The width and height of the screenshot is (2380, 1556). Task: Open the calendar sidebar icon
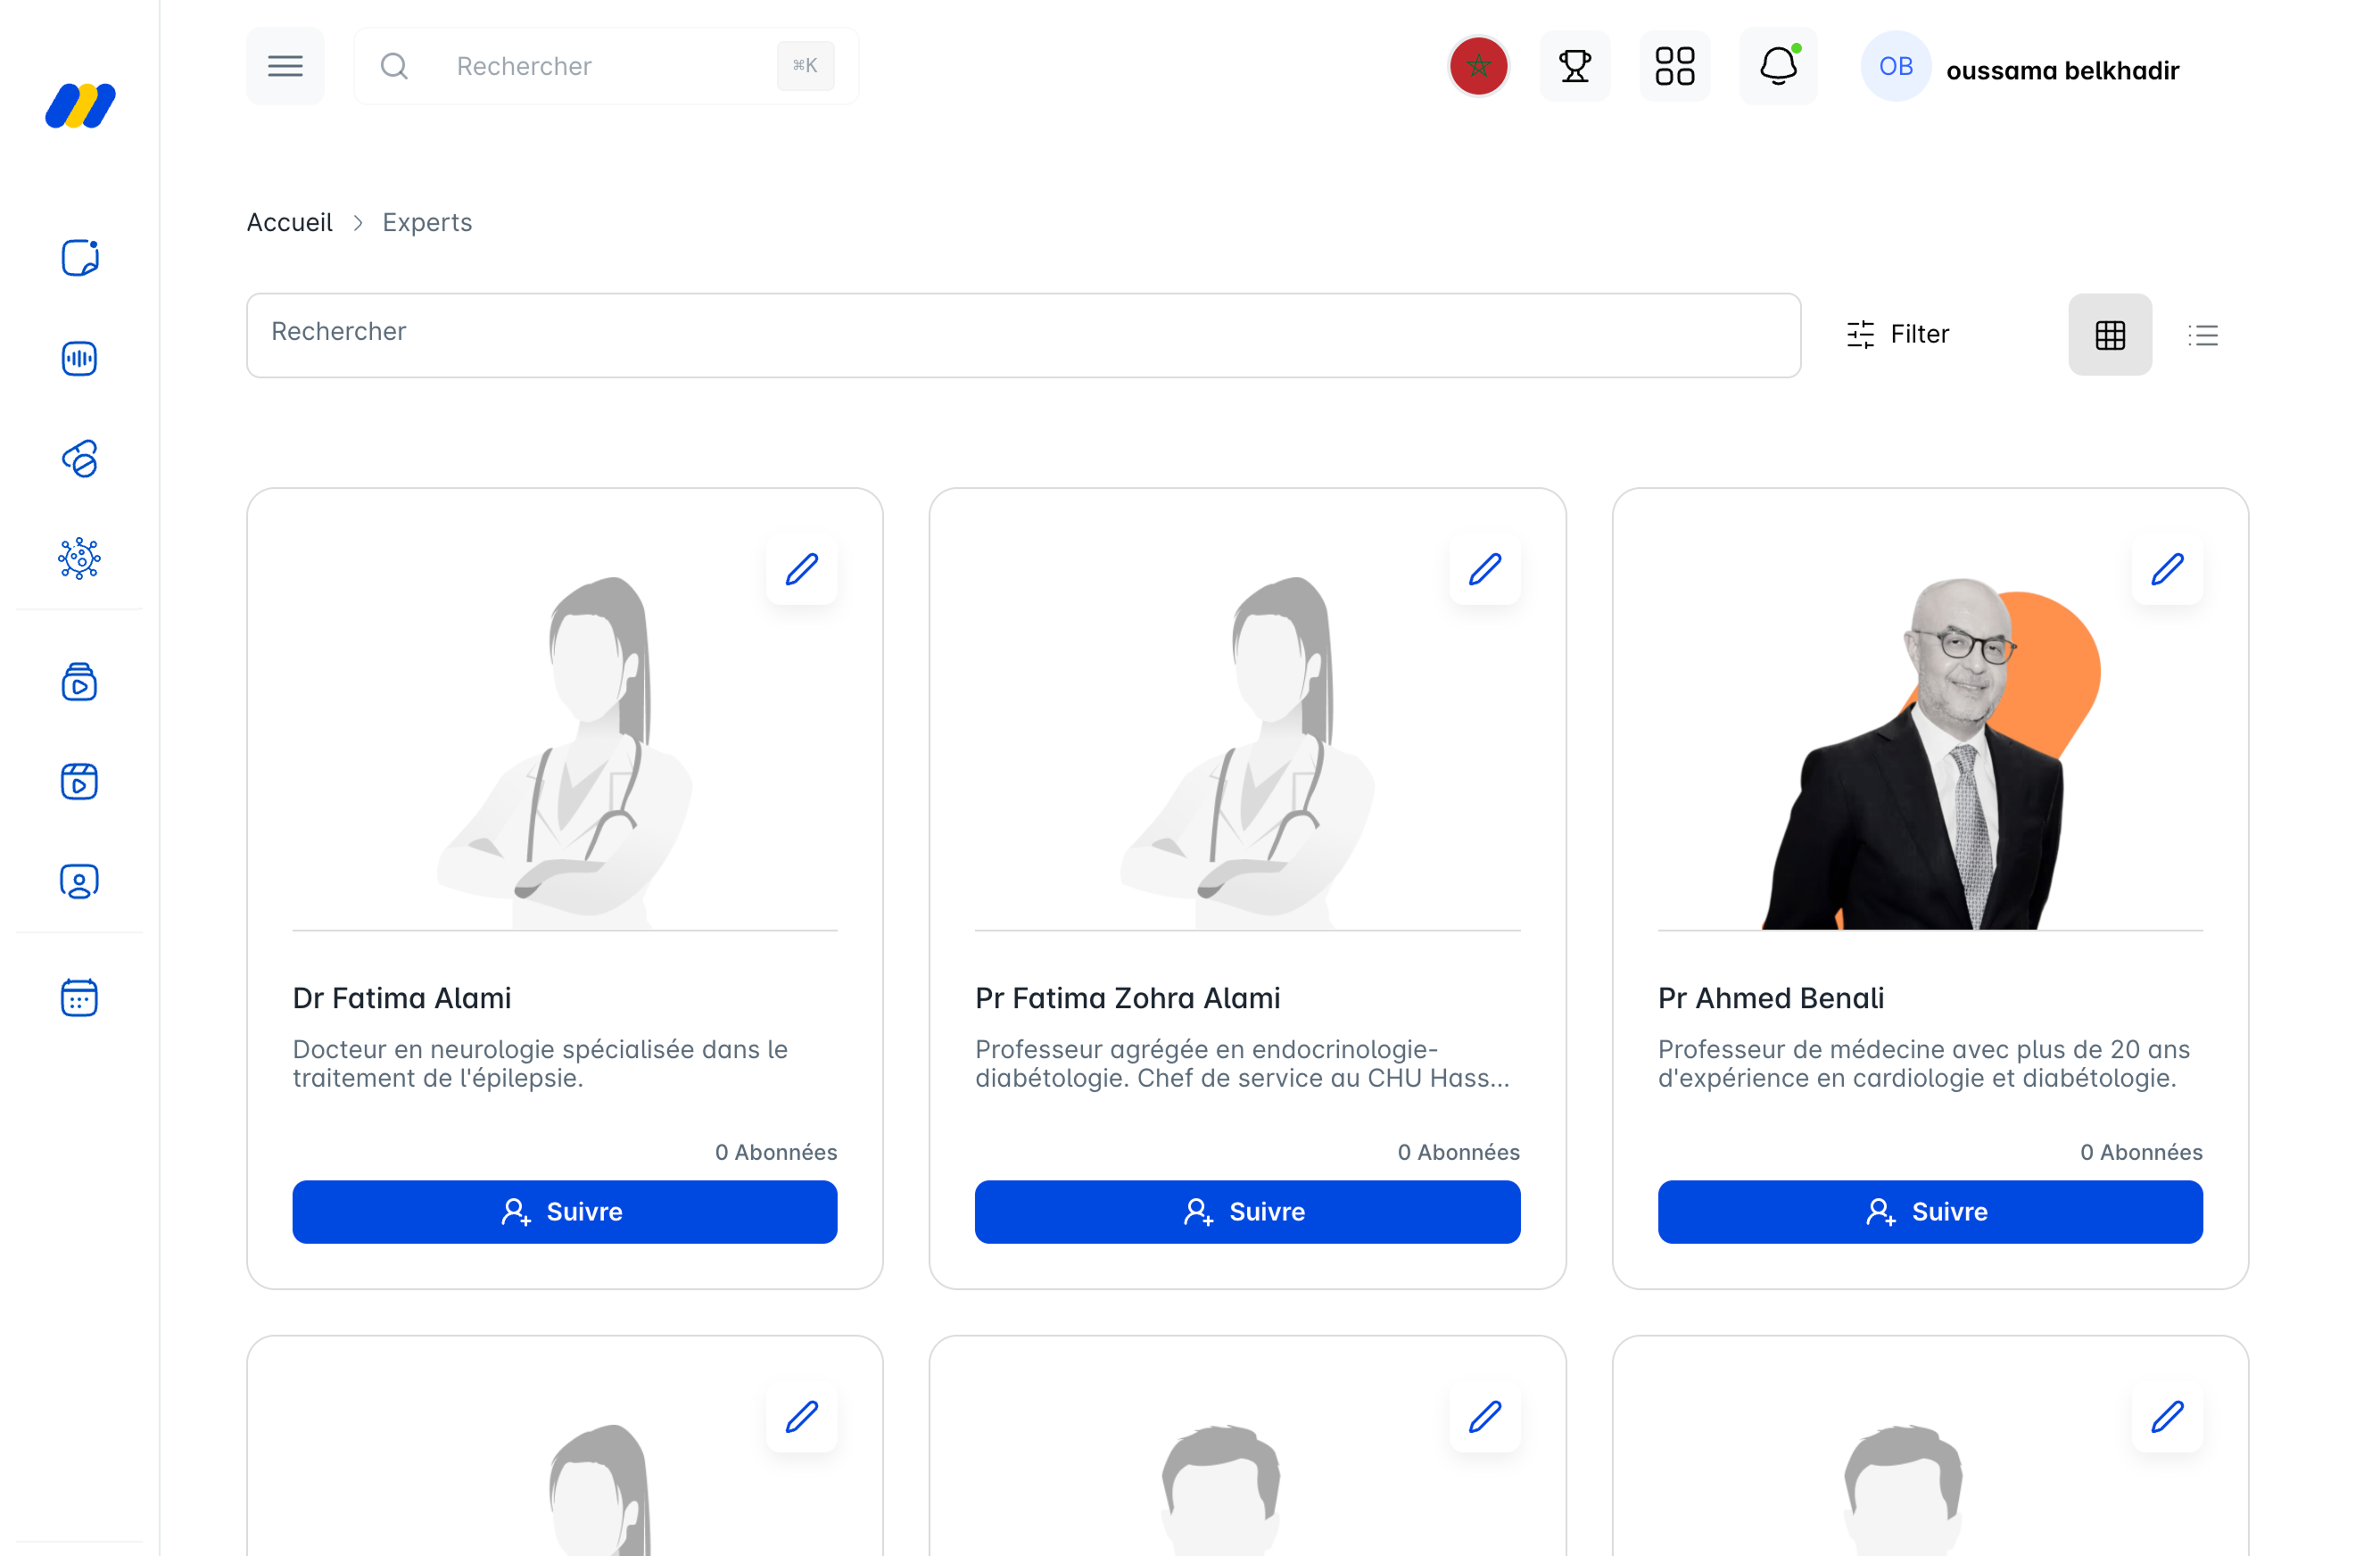point(79,997)
